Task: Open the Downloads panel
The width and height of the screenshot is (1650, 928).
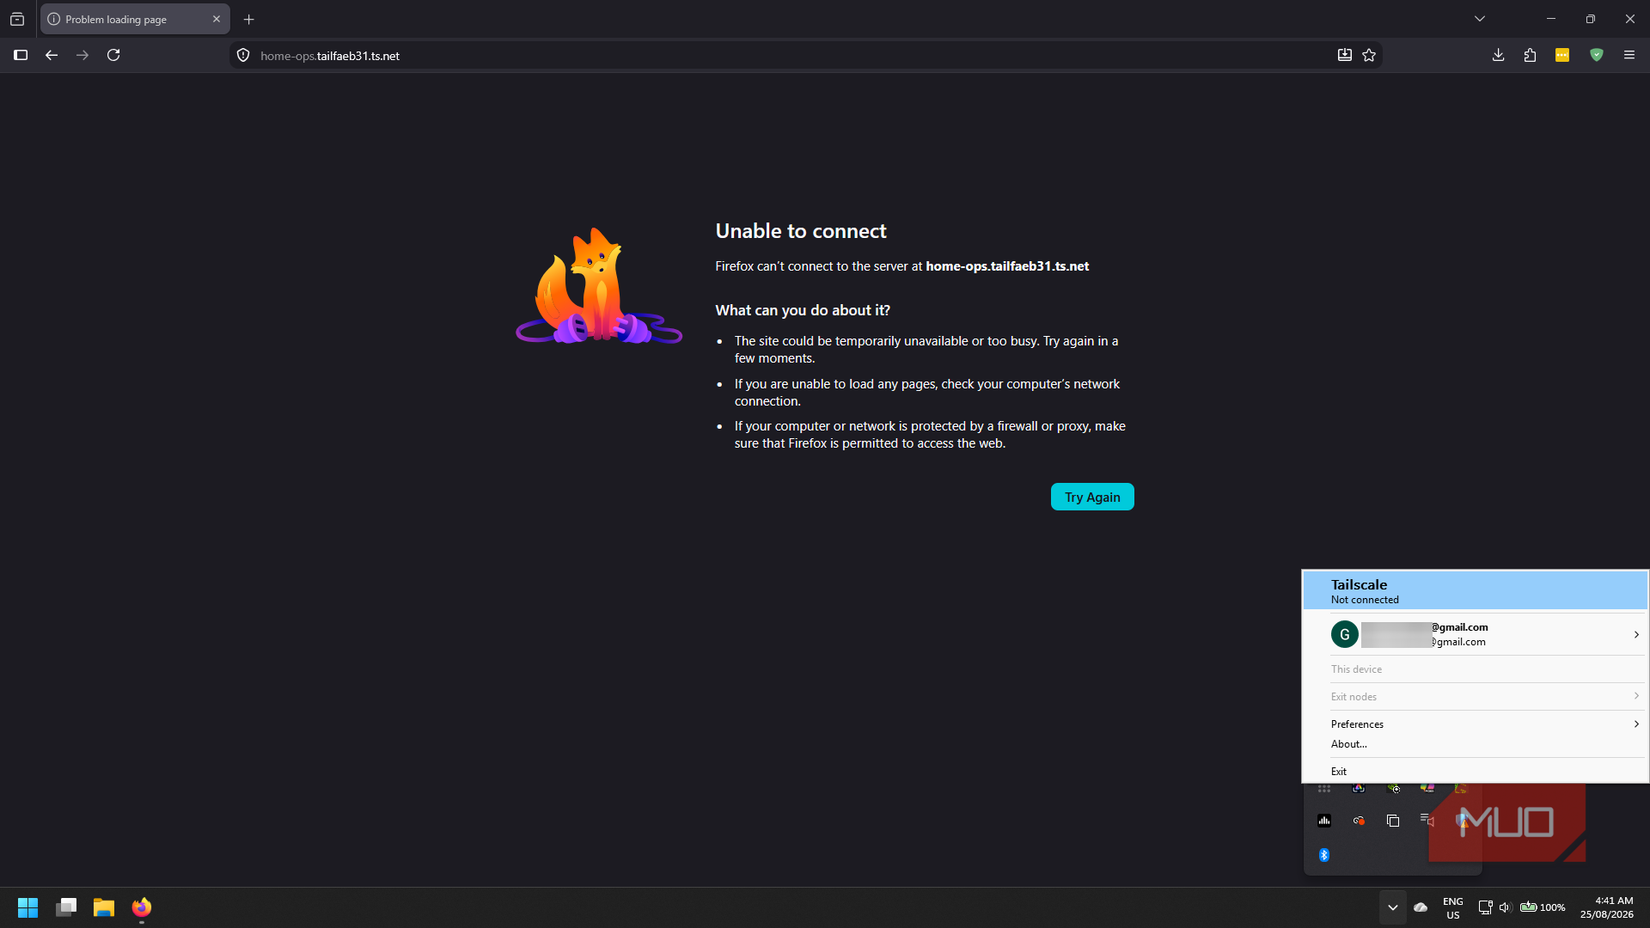Action: coord(1498,55)
